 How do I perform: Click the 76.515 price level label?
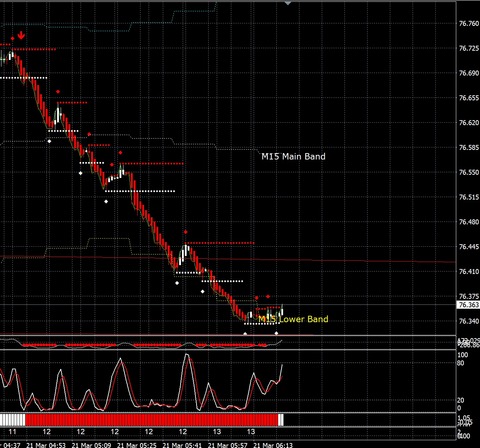(469, 197)
